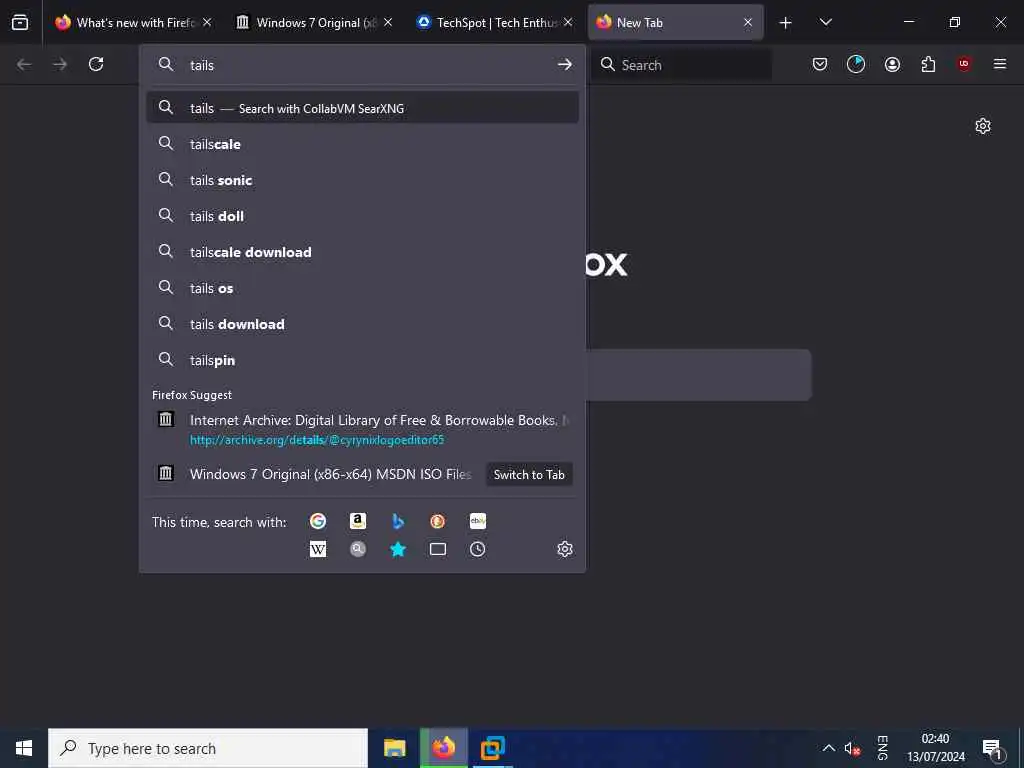Switch to Windows 7 Original tab
This screenshot has width=1024, height=768.
(314, 22)
